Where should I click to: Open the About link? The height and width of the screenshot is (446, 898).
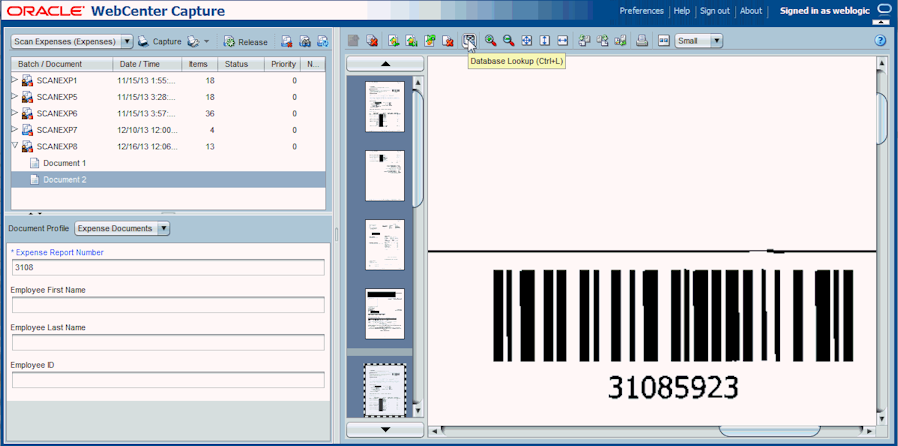coord(751,11)
